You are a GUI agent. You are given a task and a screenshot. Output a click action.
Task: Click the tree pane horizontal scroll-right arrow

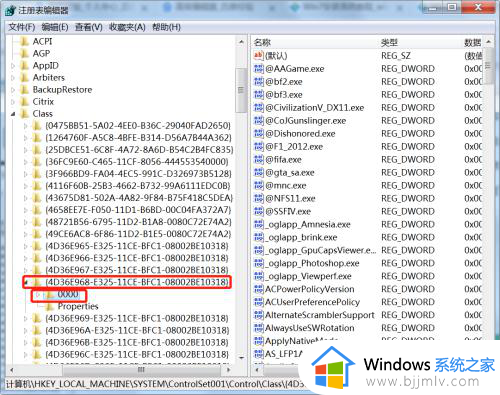[x=229, y=370]
